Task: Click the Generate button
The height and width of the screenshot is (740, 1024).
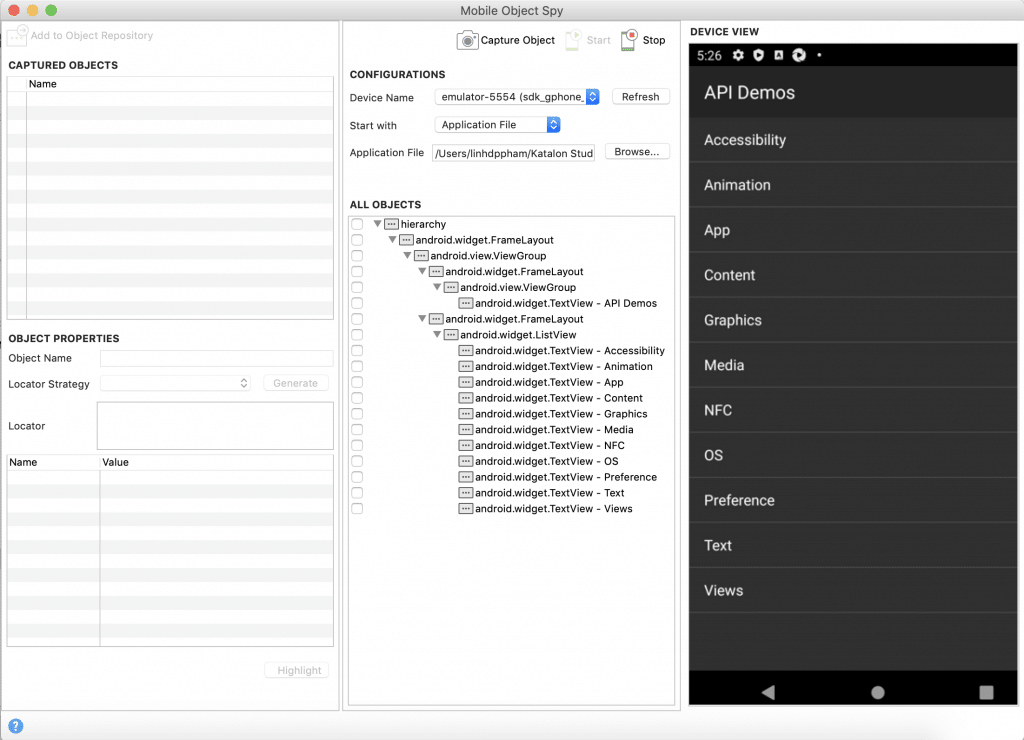Action: coord(296,383)
